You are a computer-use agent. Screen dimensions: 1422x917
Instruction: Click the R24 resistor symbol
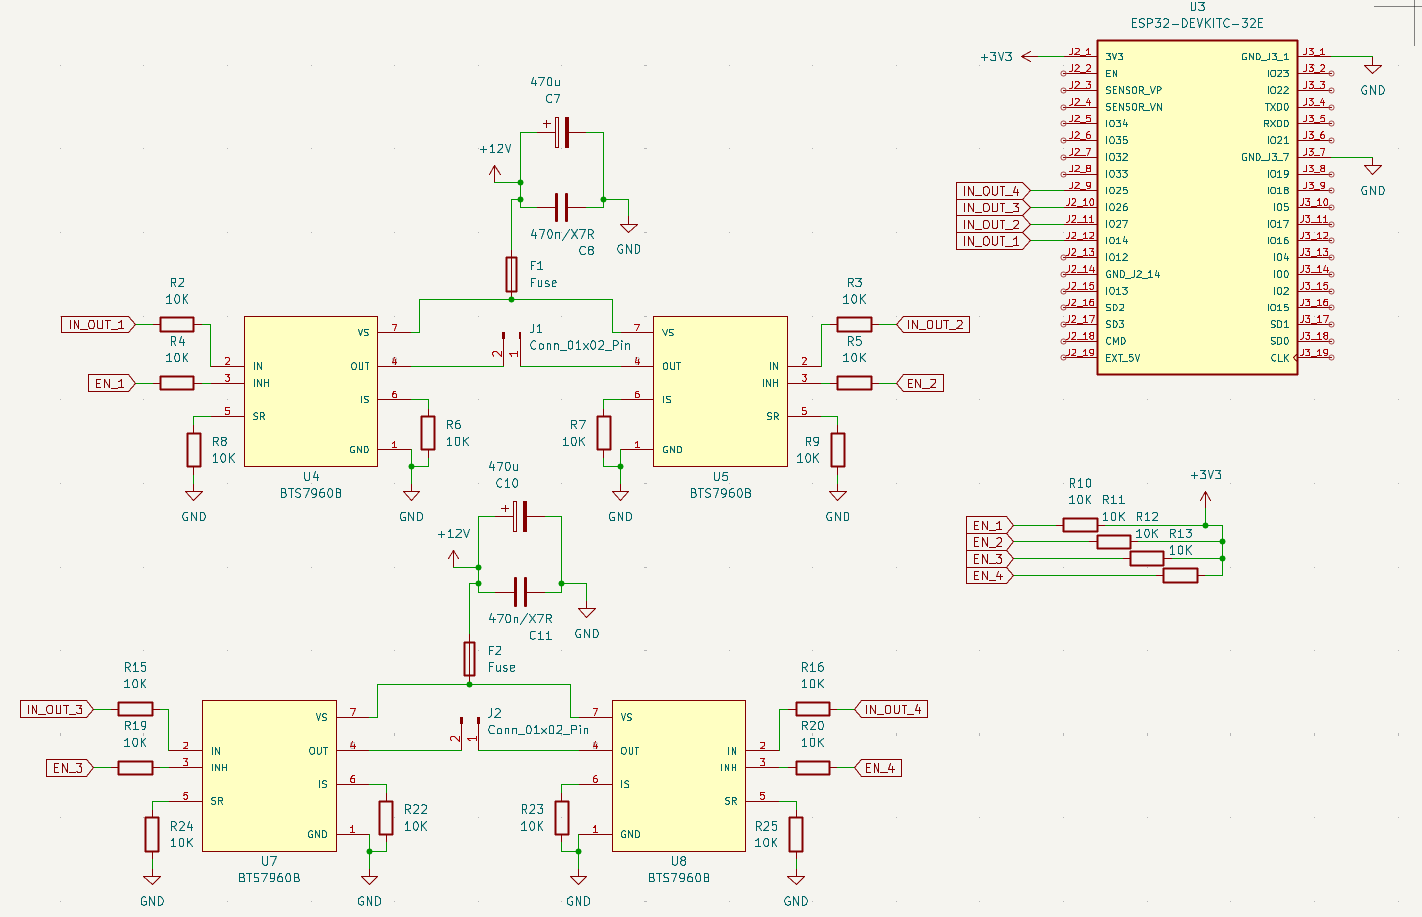[x=152, y=834]
